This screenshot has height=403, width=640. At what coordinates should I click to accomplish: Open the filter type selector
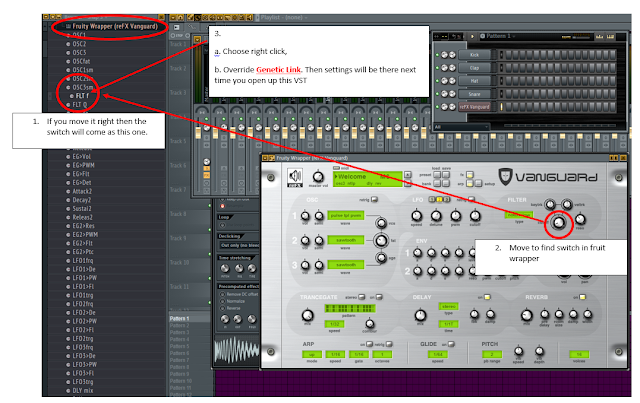pyautogui.click(x=519, y=215)
